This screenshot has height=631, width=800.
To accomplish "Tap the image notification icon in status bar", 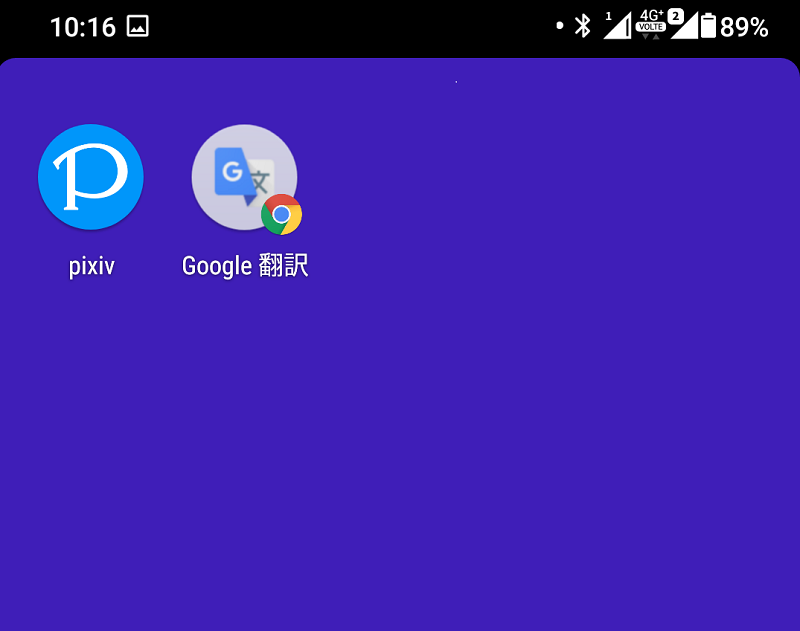I will [x=138, y=26].
